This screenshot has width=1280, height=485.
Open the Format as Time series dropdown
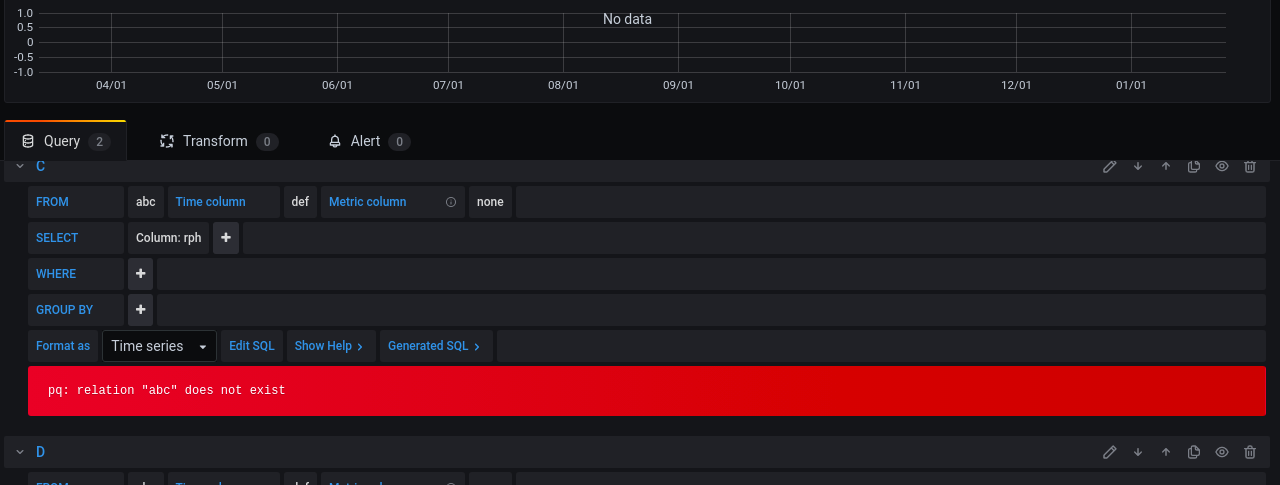[159, 346]
